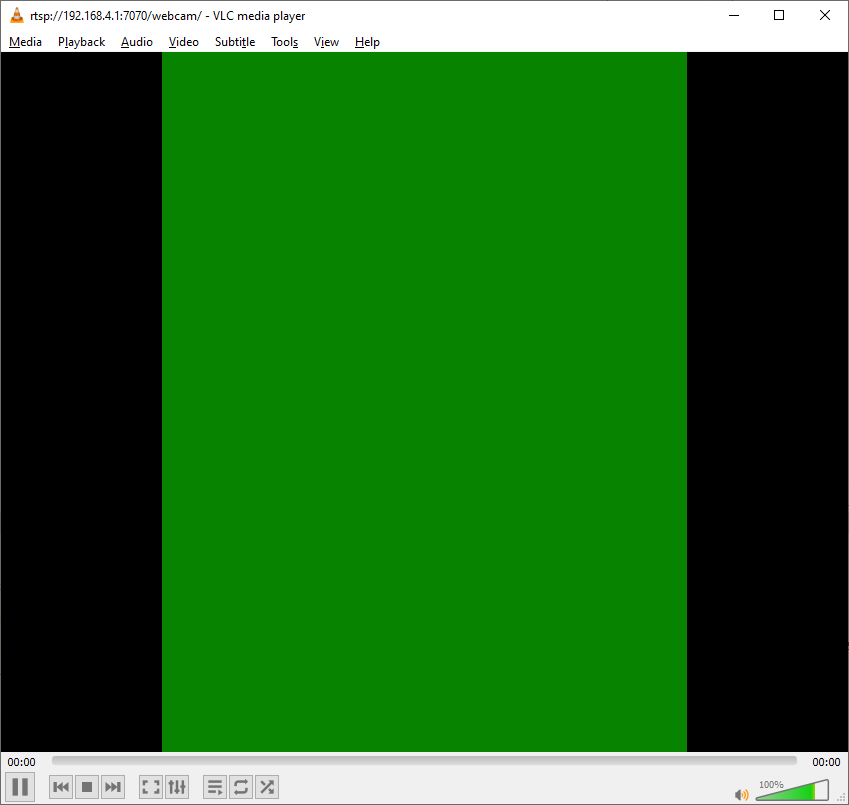Jump to previous media in playlist
The width and height of the screenshot is (849, 805).
point(61,787)
